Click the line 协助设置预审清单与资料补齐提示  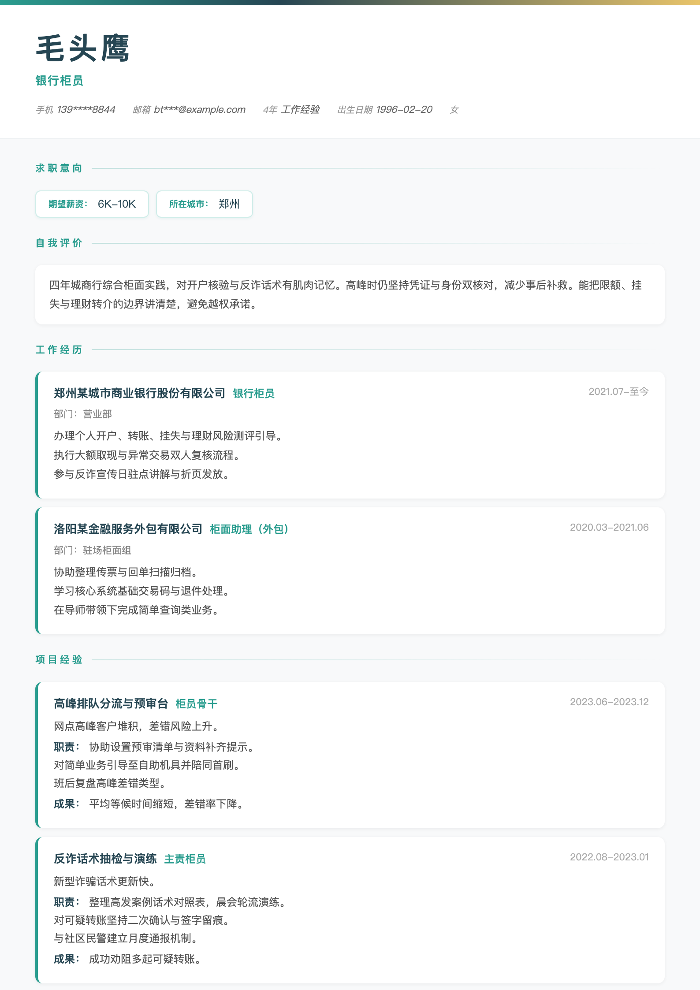[172, 747]
